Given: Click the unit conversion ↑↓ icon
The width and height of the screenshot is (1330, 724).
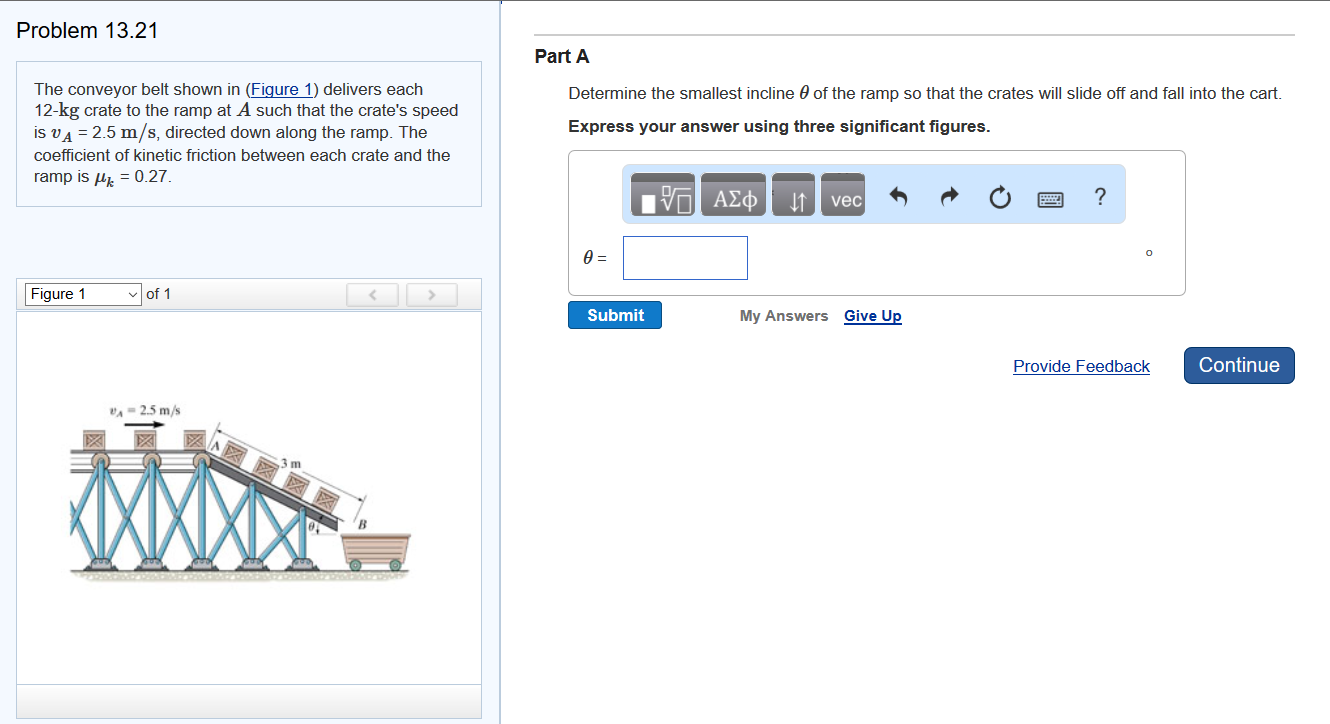Looking at the screenshot, I should tap(792, 195).
